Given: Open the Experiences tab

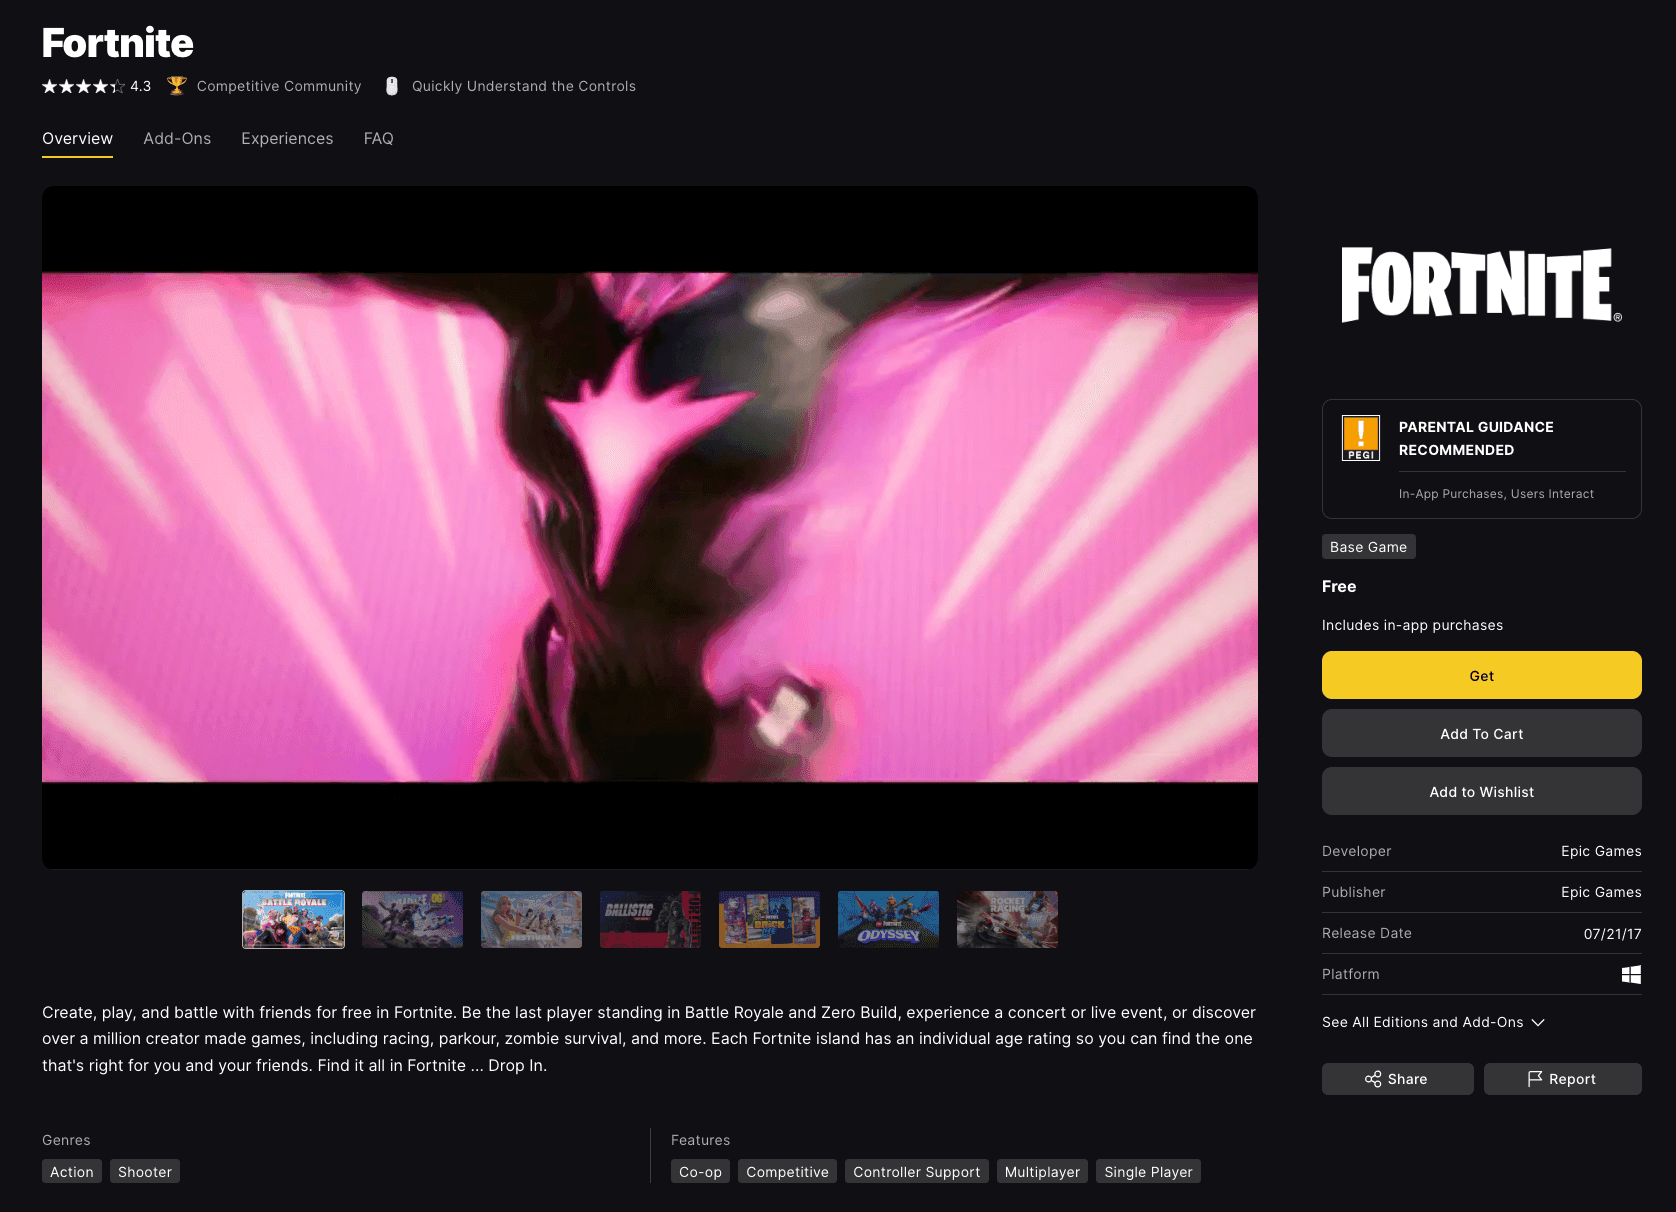Looking at the screenshot, I should 287,139.
